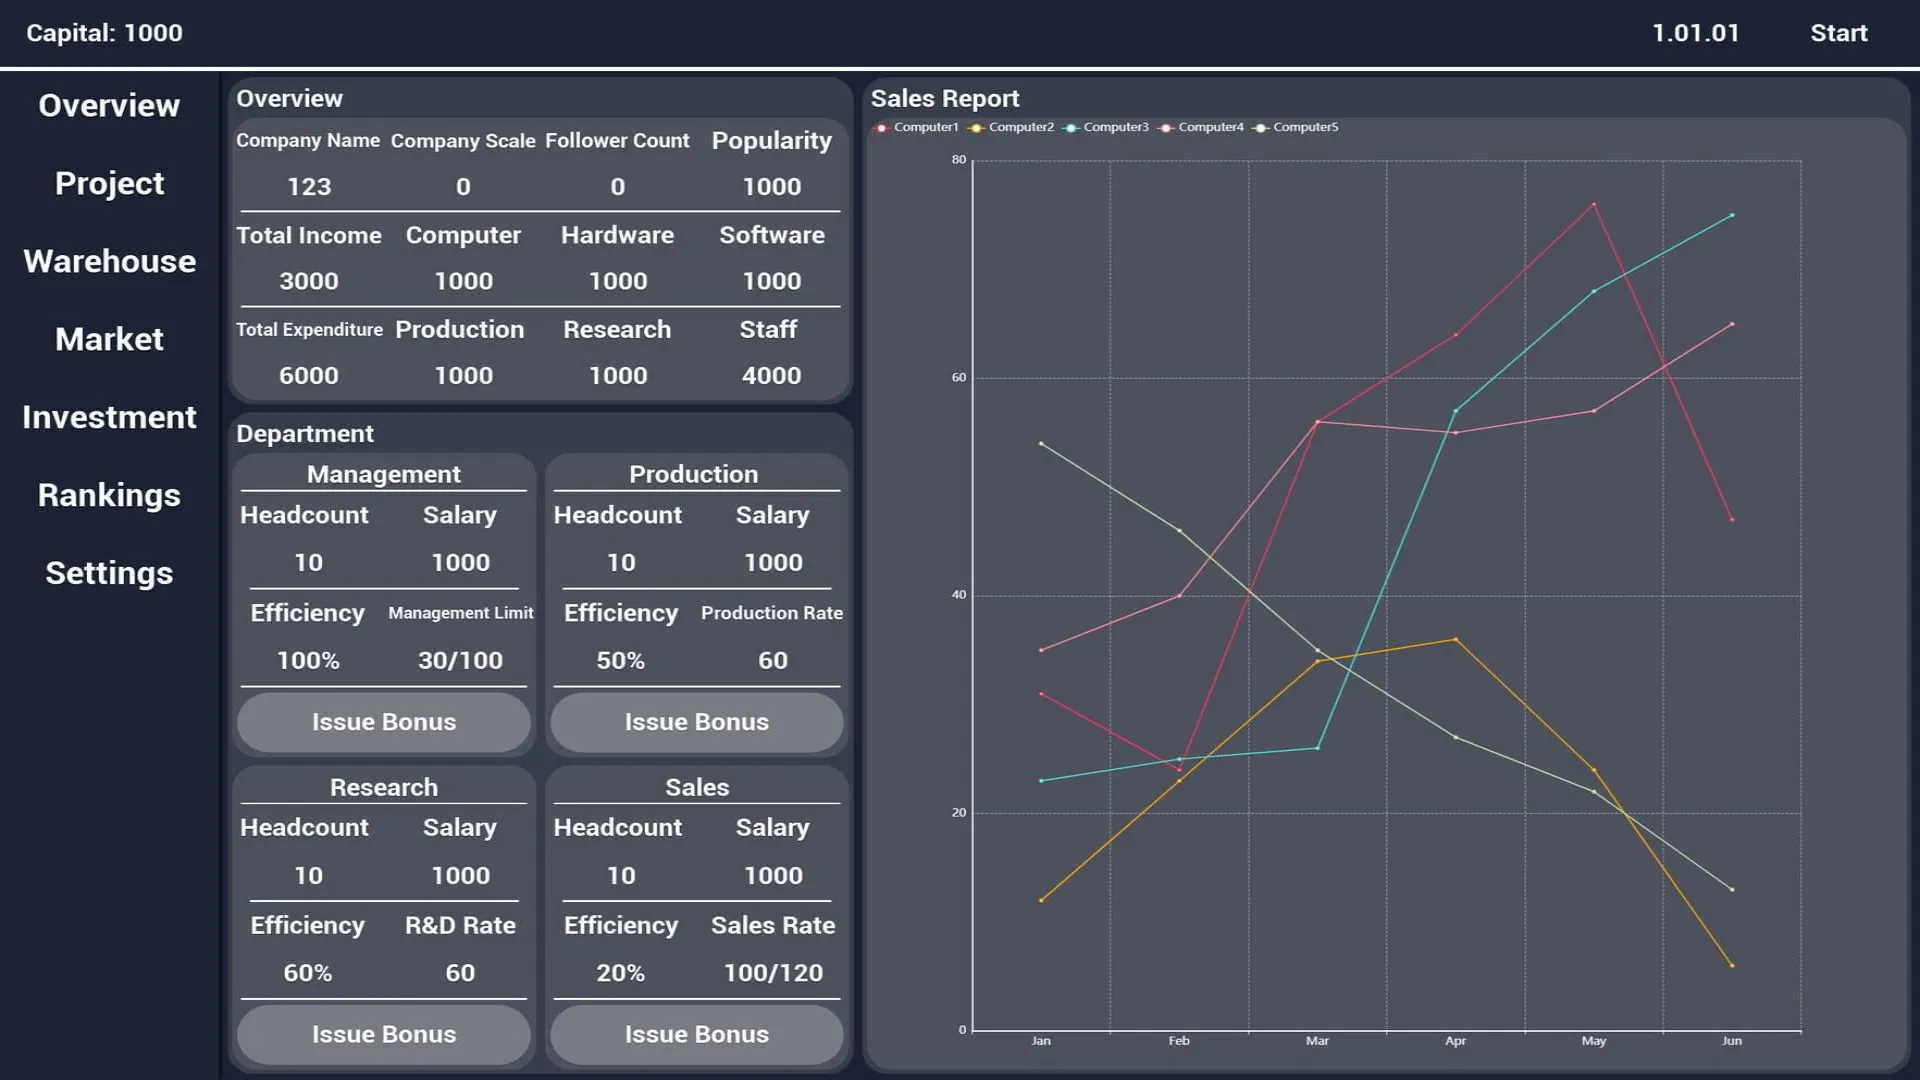Toggle Computer2 series in chart legend
This screenshot has height=1080, width=1920.
1011,127
